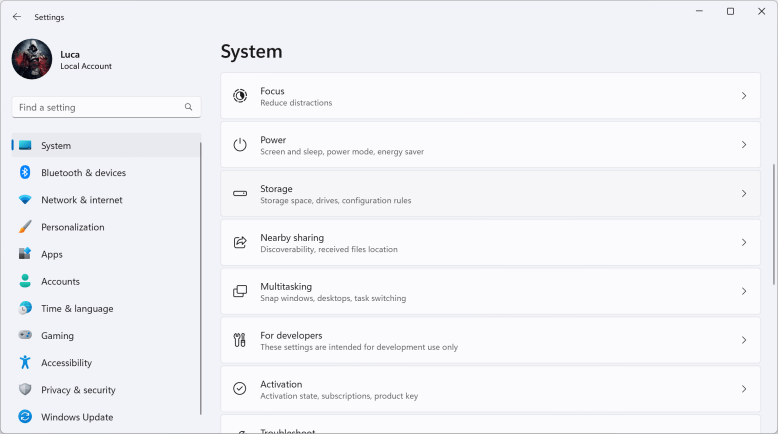The height and width of the screenshot is (434, 778).
Task: Click the Focus icon in System list
Action: tap(240, 96)
